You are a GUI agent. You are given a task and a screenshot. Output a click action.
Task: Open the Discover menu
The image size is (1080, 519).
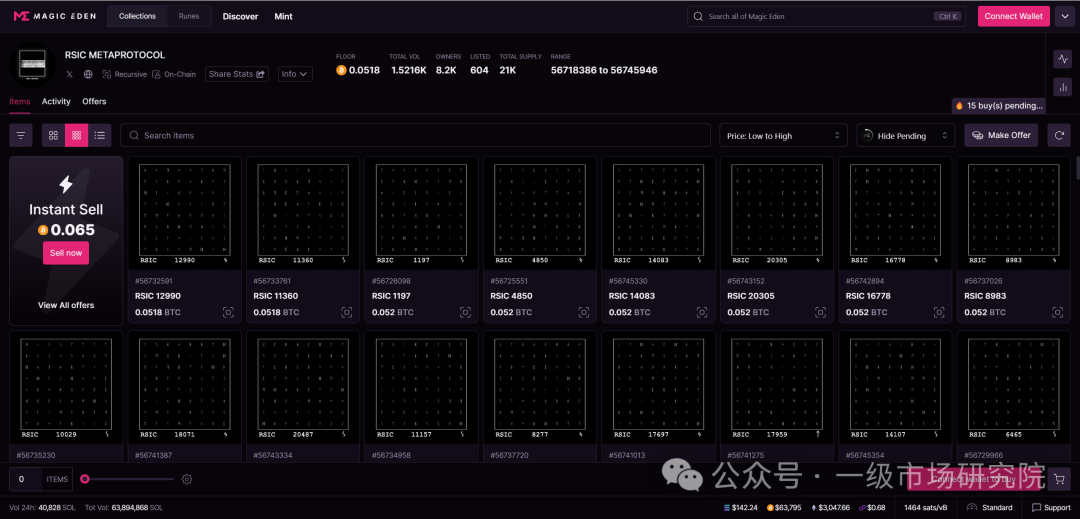coord(240,16)
